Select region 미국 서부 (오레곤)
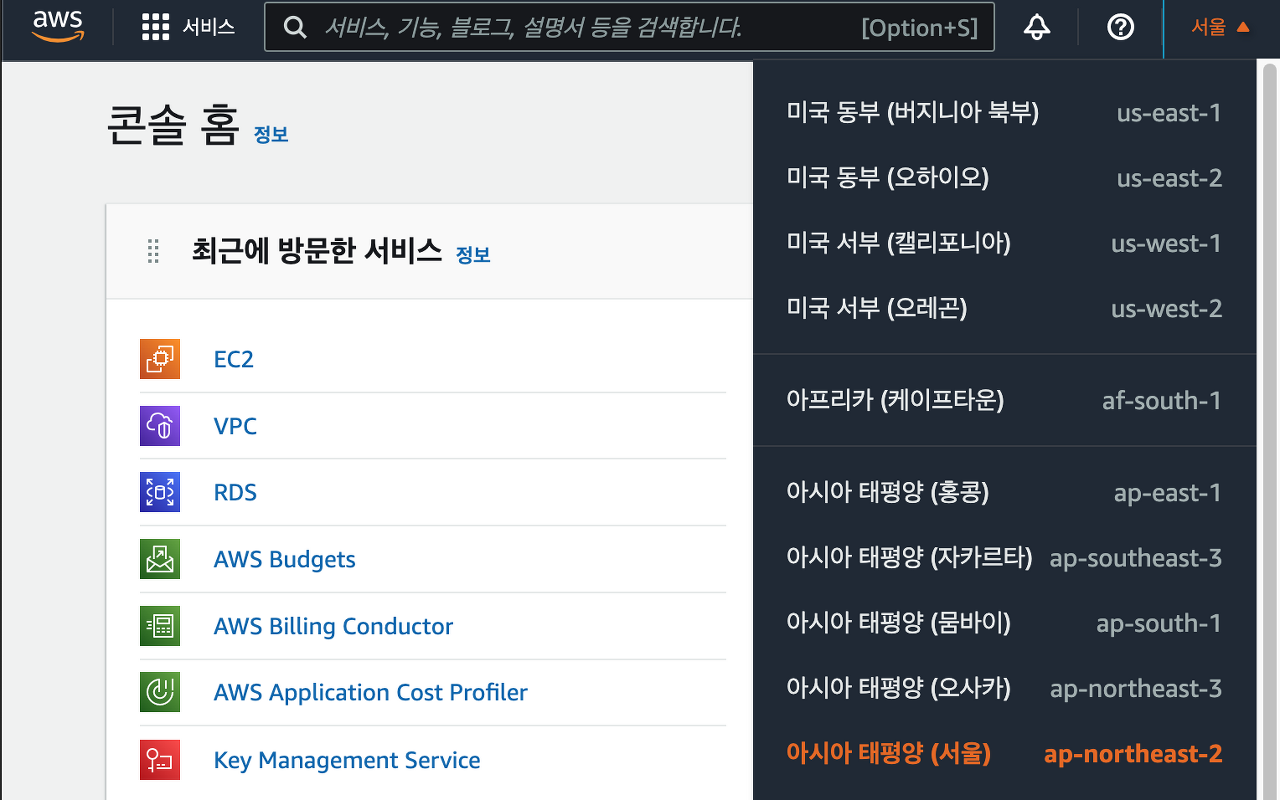The height and width of the screenshot is (800, 1280). pos(1004,308)
